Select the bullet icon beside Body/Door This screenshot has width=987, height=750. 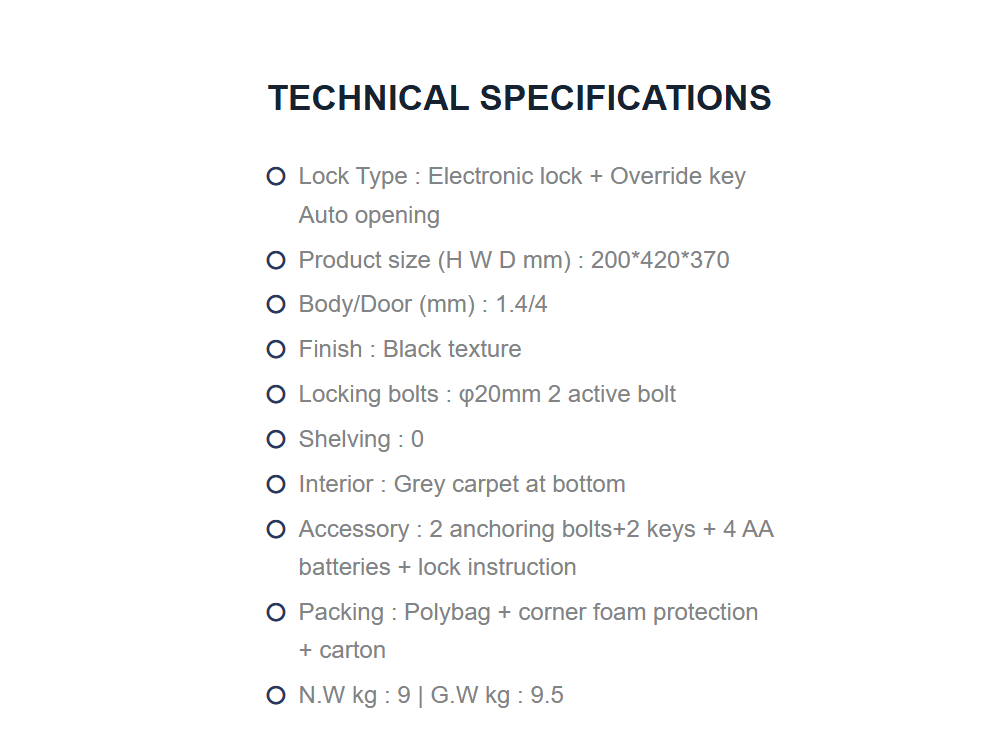click(x=276, y=305)
